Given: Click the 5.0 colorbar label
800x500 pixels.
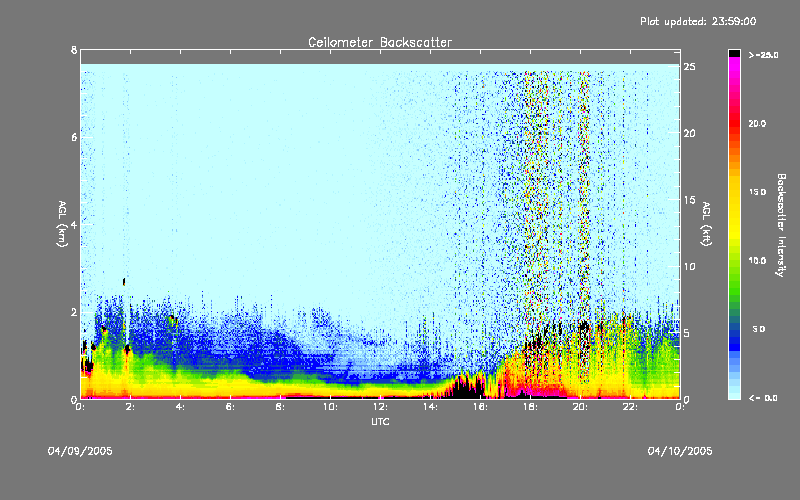Looking at the screenshot, I should (x=759, y=329).
